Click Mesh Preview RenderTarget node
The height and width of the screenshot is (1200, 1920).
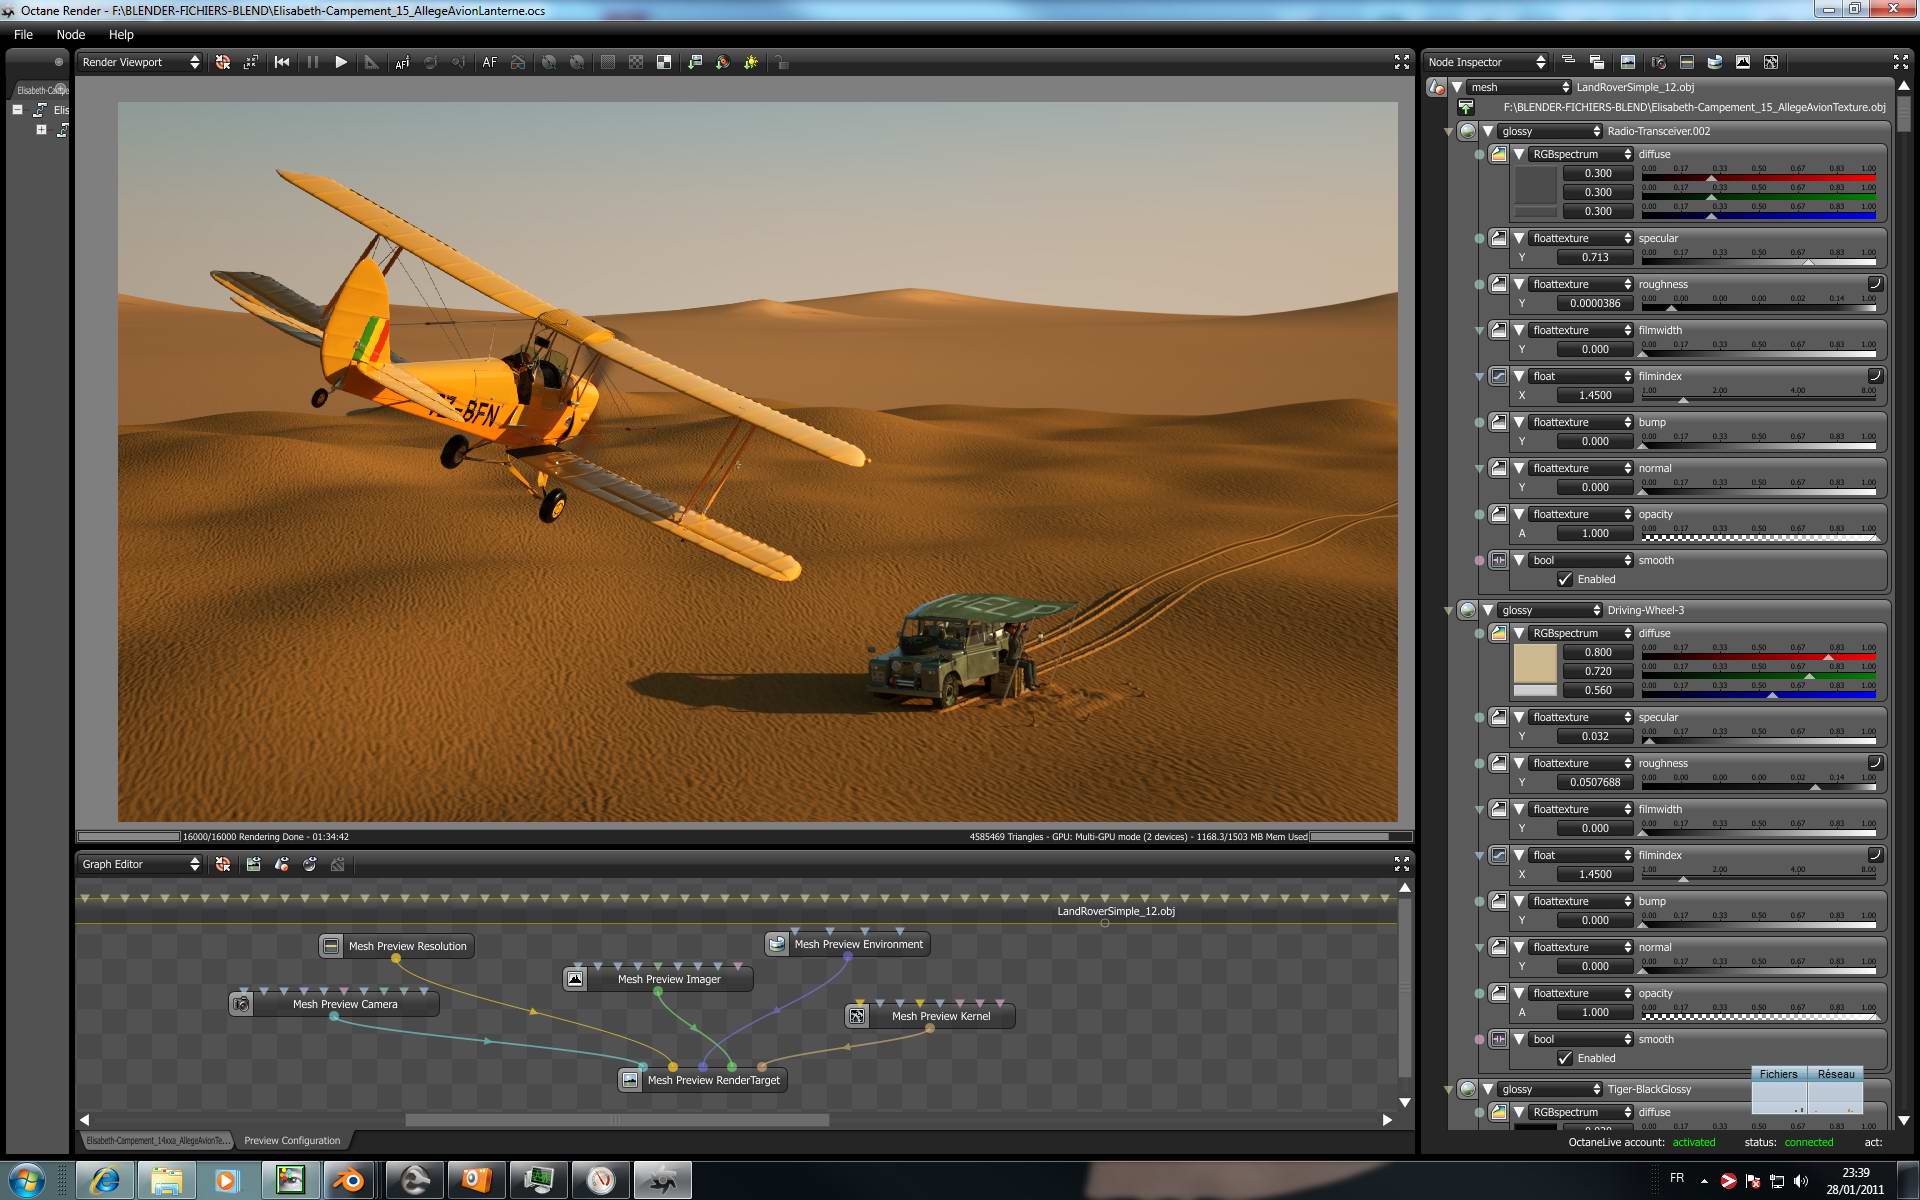pyautogui.click(x=712, y=1080)
